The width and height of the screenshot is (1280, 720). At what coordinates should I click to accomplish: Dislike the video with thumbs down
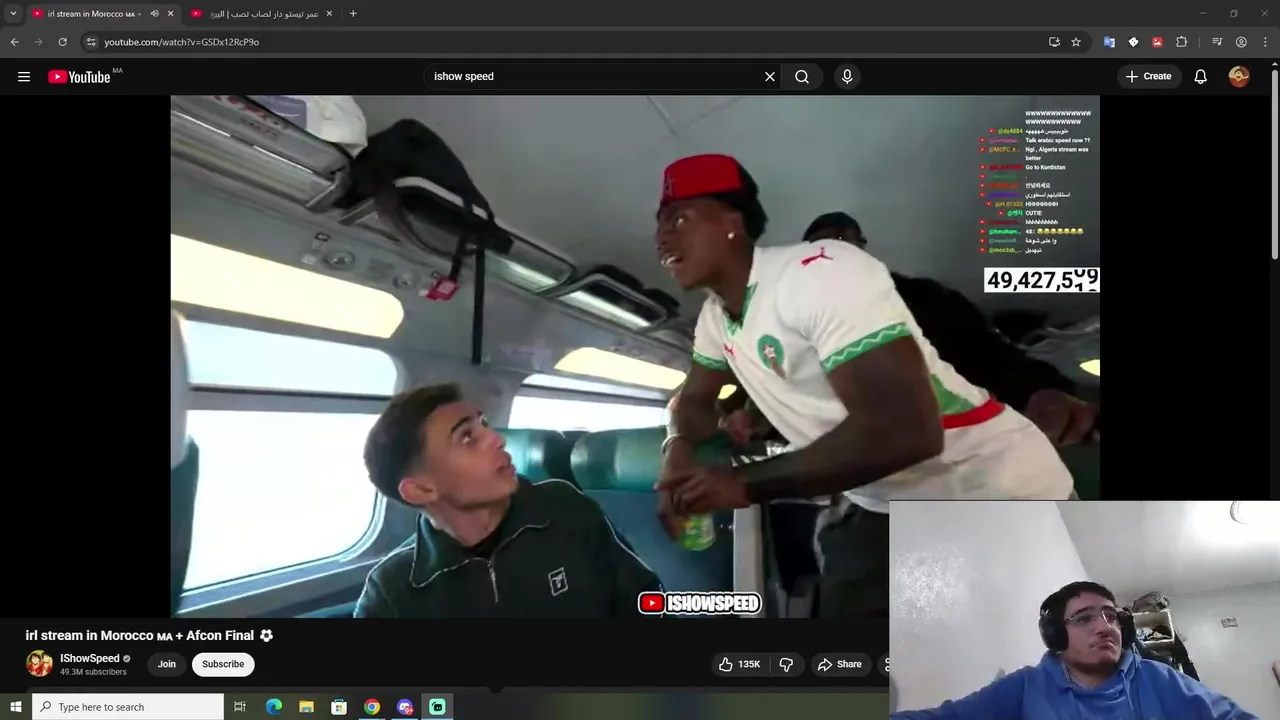(x=786, y=664)
